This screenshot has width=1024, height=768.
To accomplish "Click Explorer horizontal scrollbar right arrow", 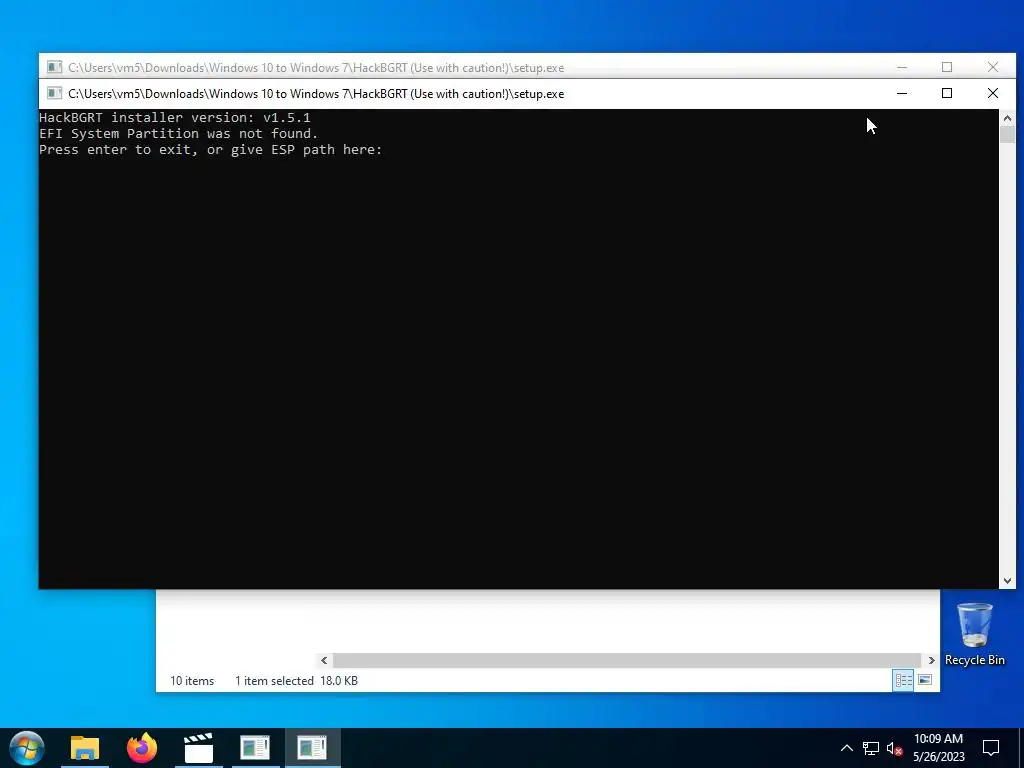I will [x=931, y=660].
